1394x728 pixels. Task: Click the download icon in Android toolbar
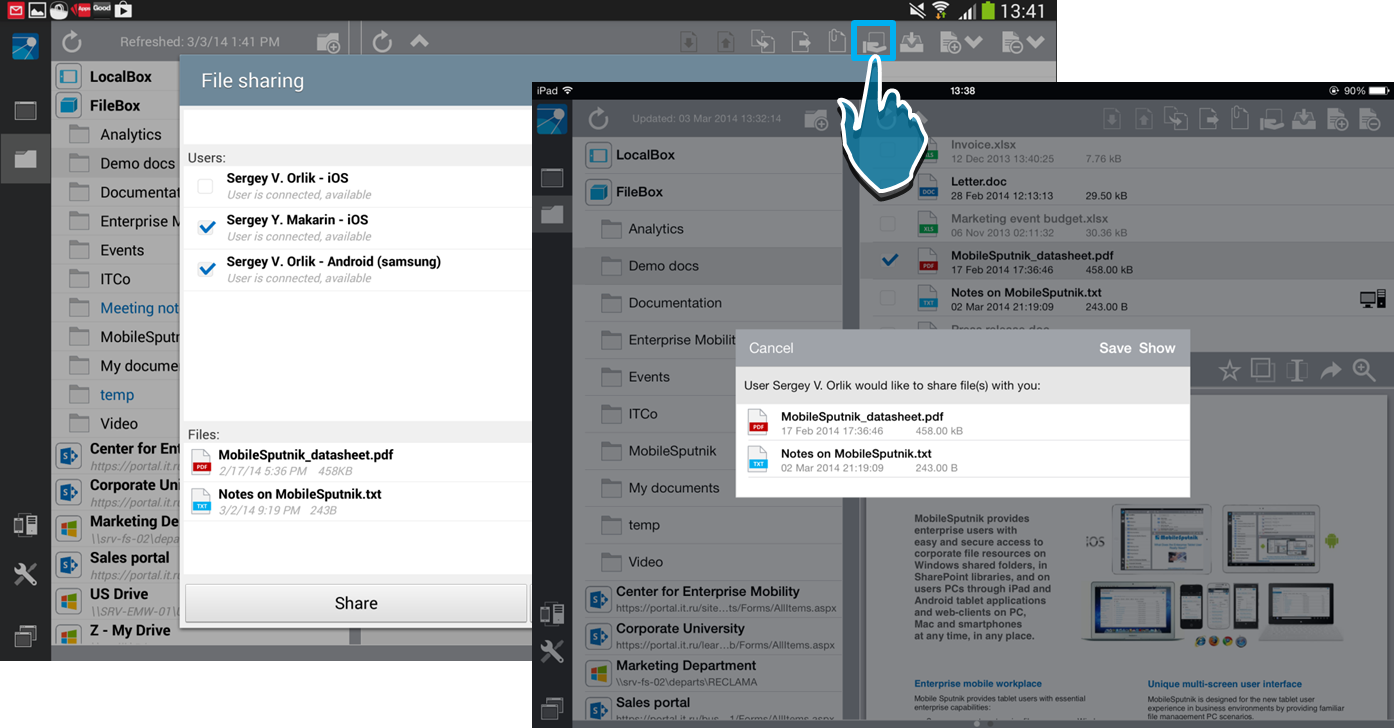tap(688, 42)
